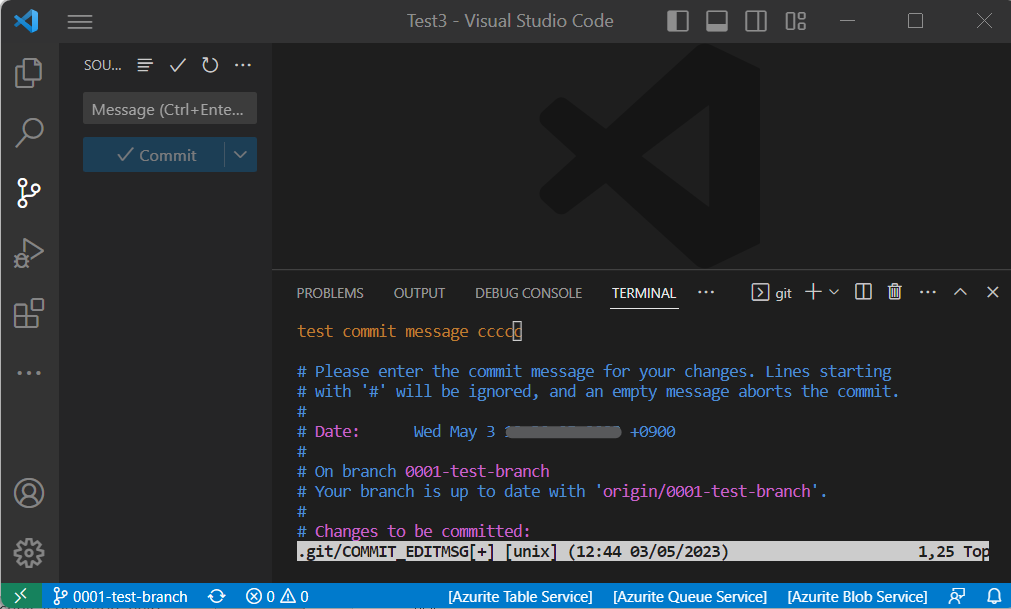Click the Commit button

(153, 155)
